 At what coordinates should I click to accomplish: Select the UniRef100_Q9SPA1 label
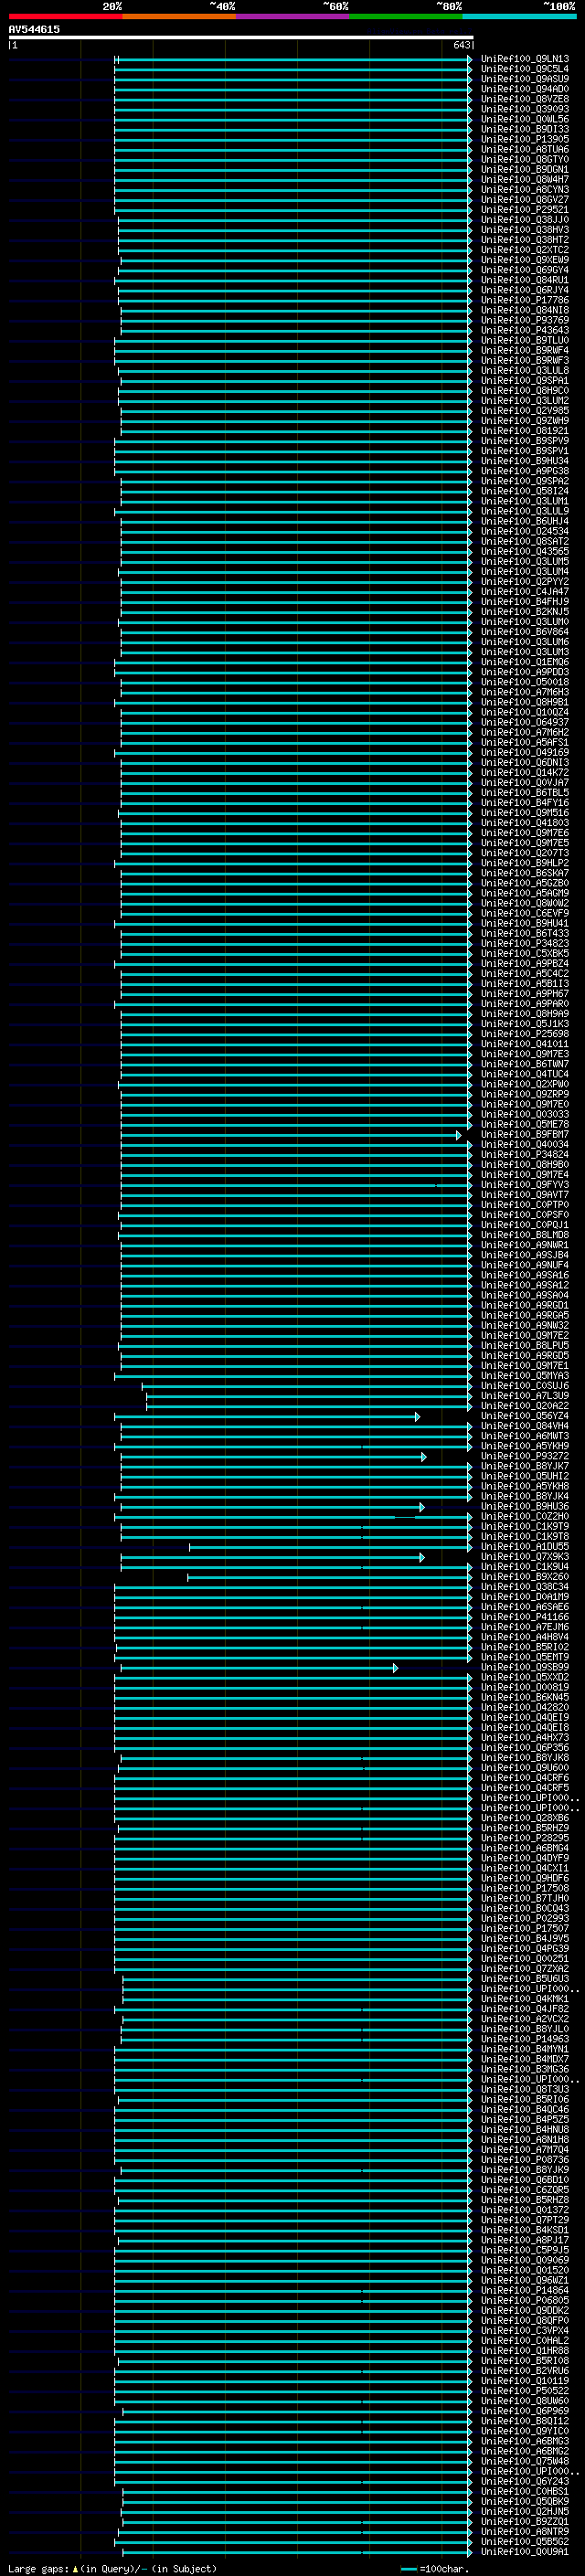(x=525, y=381)
